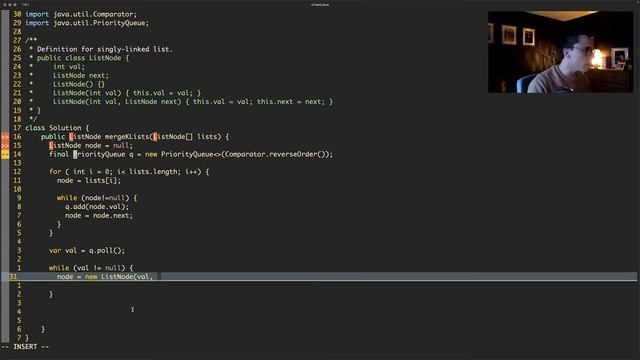Click 'q.add(node.val);' line
This screenshot has height=360, width=640.
pyautogui.click(x=97, y=207)
